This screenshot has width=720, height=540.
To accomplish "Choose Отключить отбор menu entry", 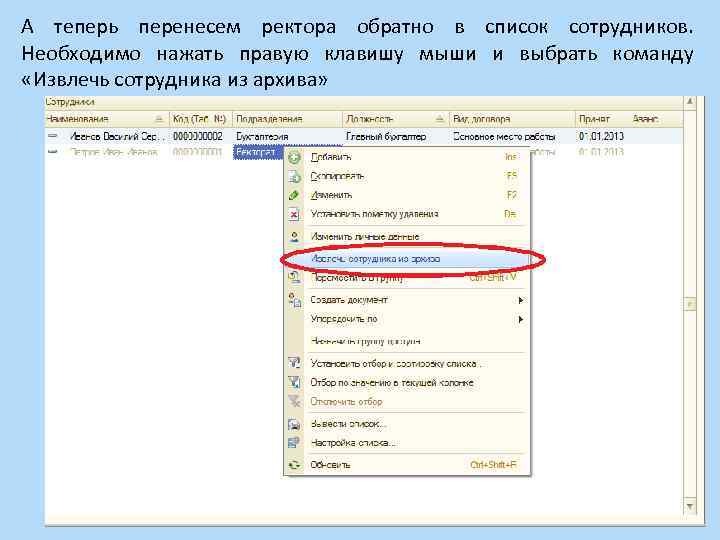I will (x=407, y=401).
